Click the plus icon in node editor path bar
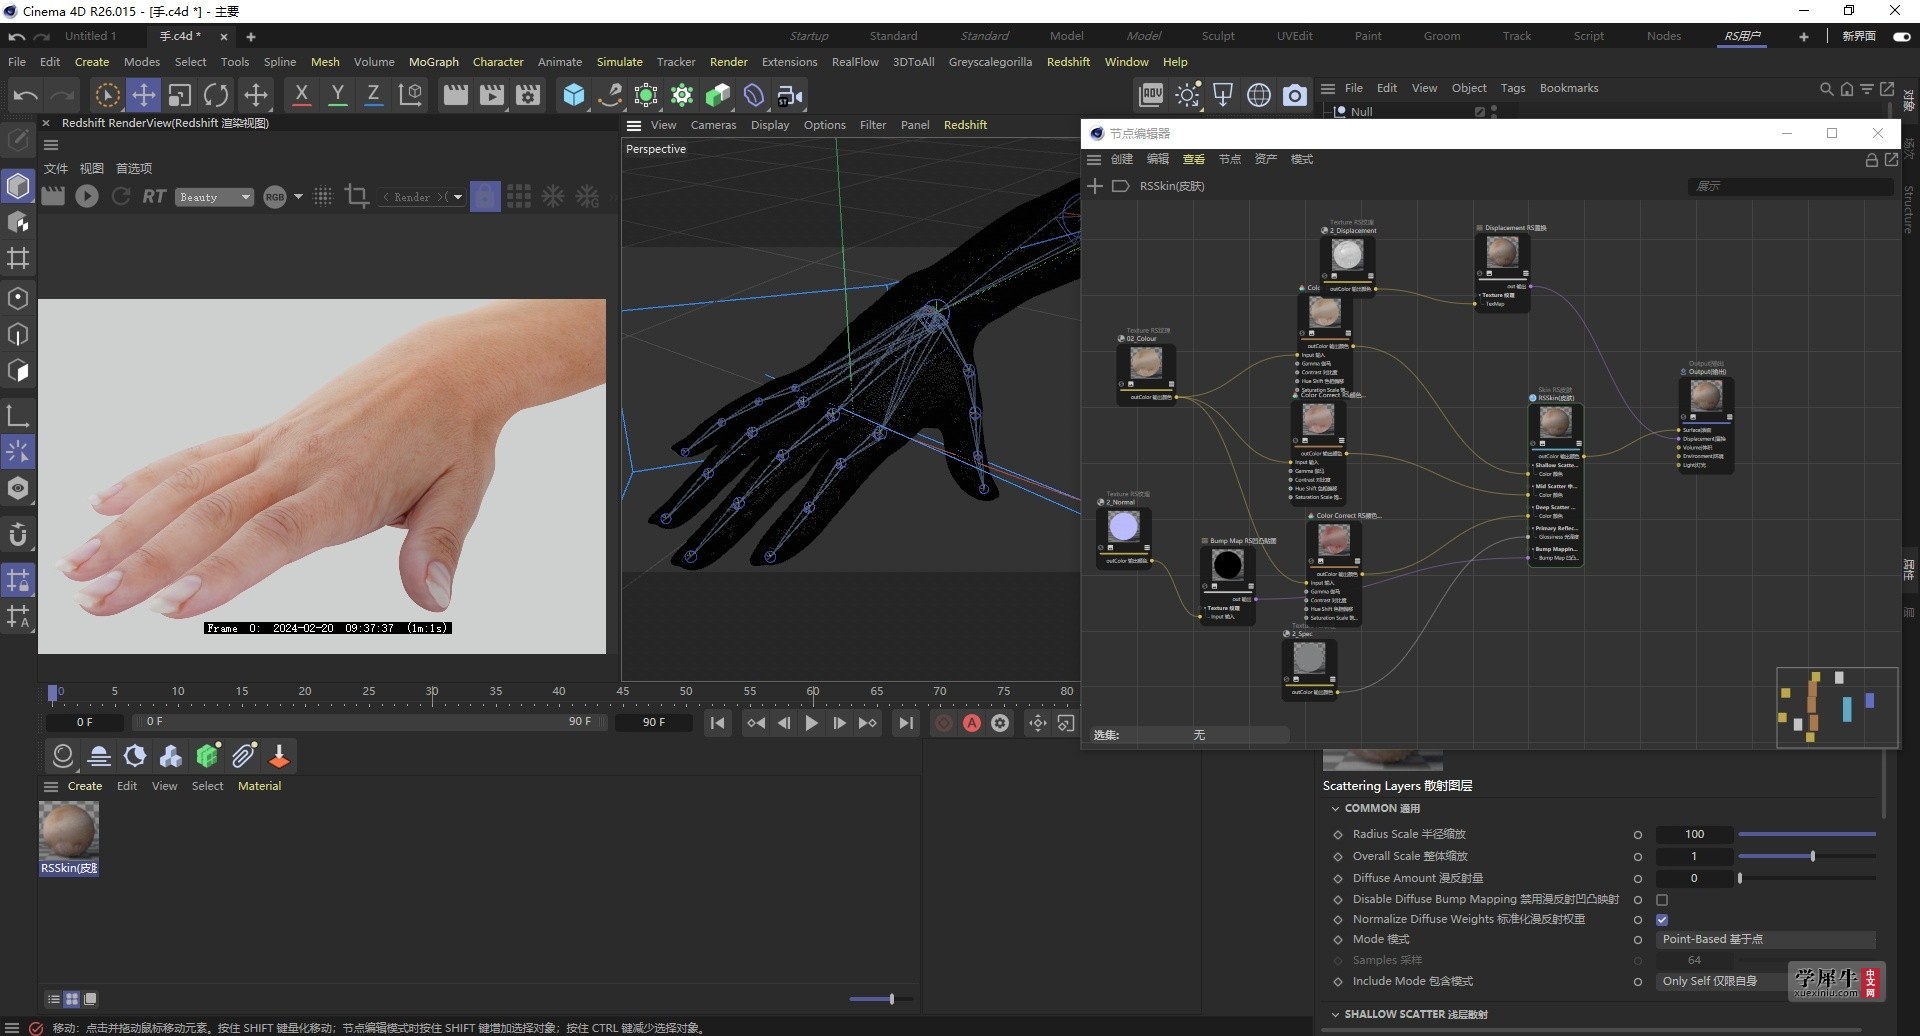The width and height of the screenshot is (1920, 1036). pyautogui.click(x=1095, y=186)
